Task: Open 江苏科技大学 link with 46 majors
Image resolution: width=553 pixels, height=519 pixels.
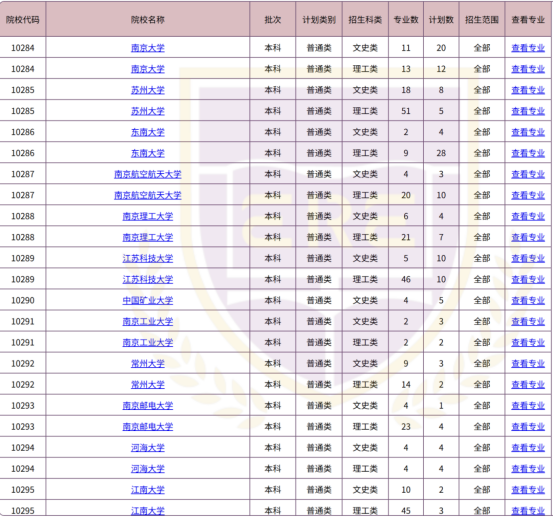Action: click(147, 279)
